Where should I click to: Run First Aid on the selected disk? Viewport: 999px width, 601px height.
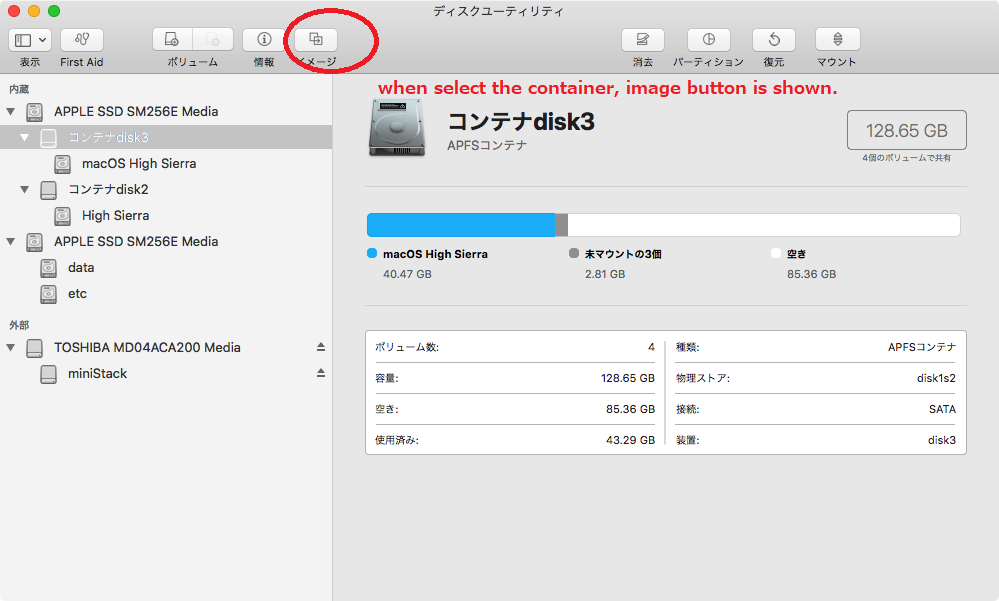[x=82, y=40]
